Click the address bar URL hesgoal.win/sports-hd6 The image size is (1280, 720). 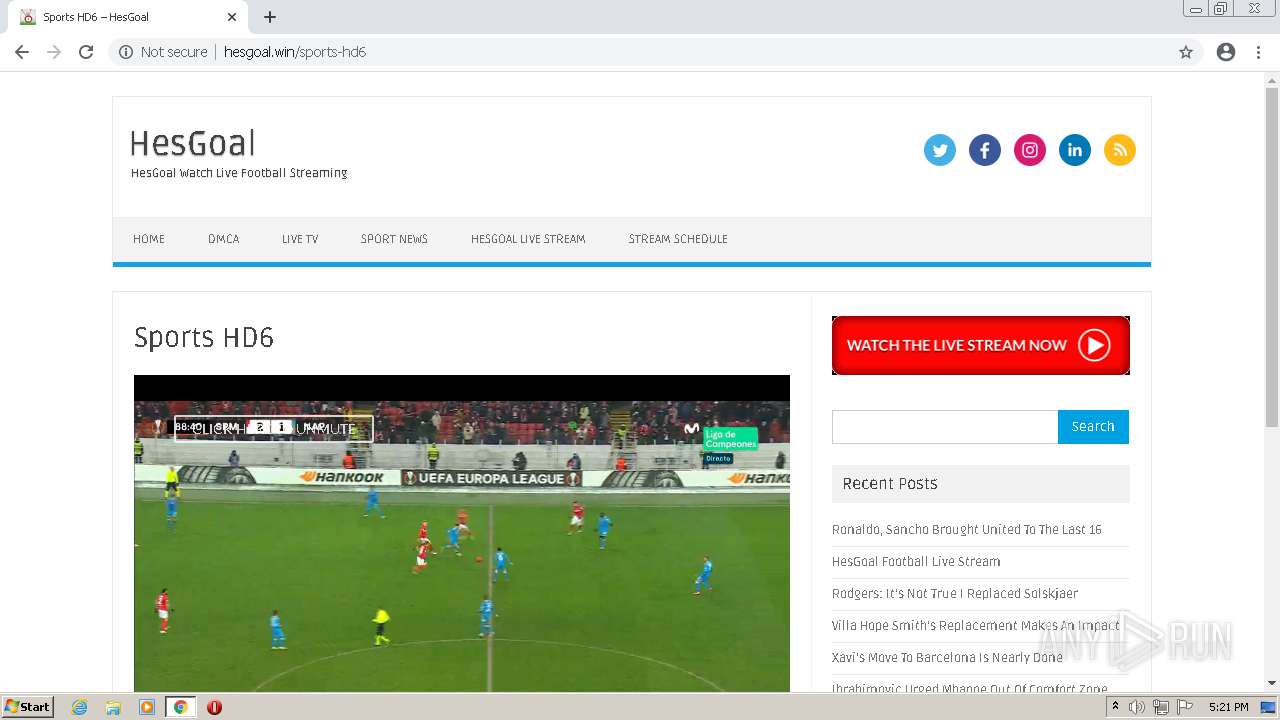295,52
